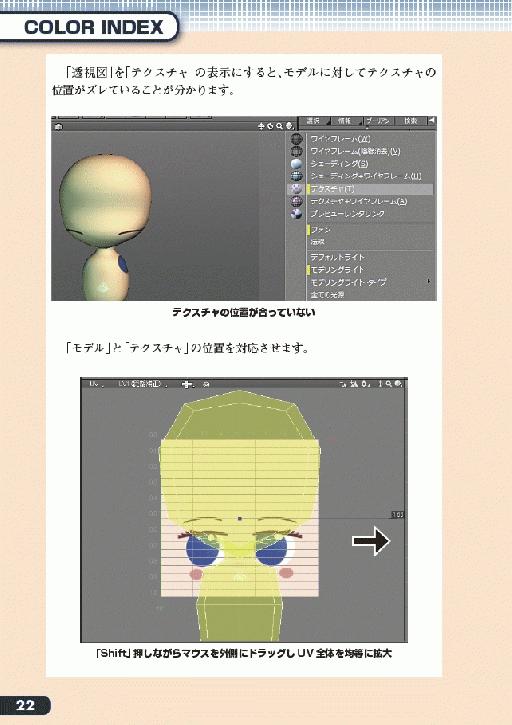Choose the hidden-line wireframe sphere icon
The height and width of the screenshot is (725, 512).
pos(296,151)
